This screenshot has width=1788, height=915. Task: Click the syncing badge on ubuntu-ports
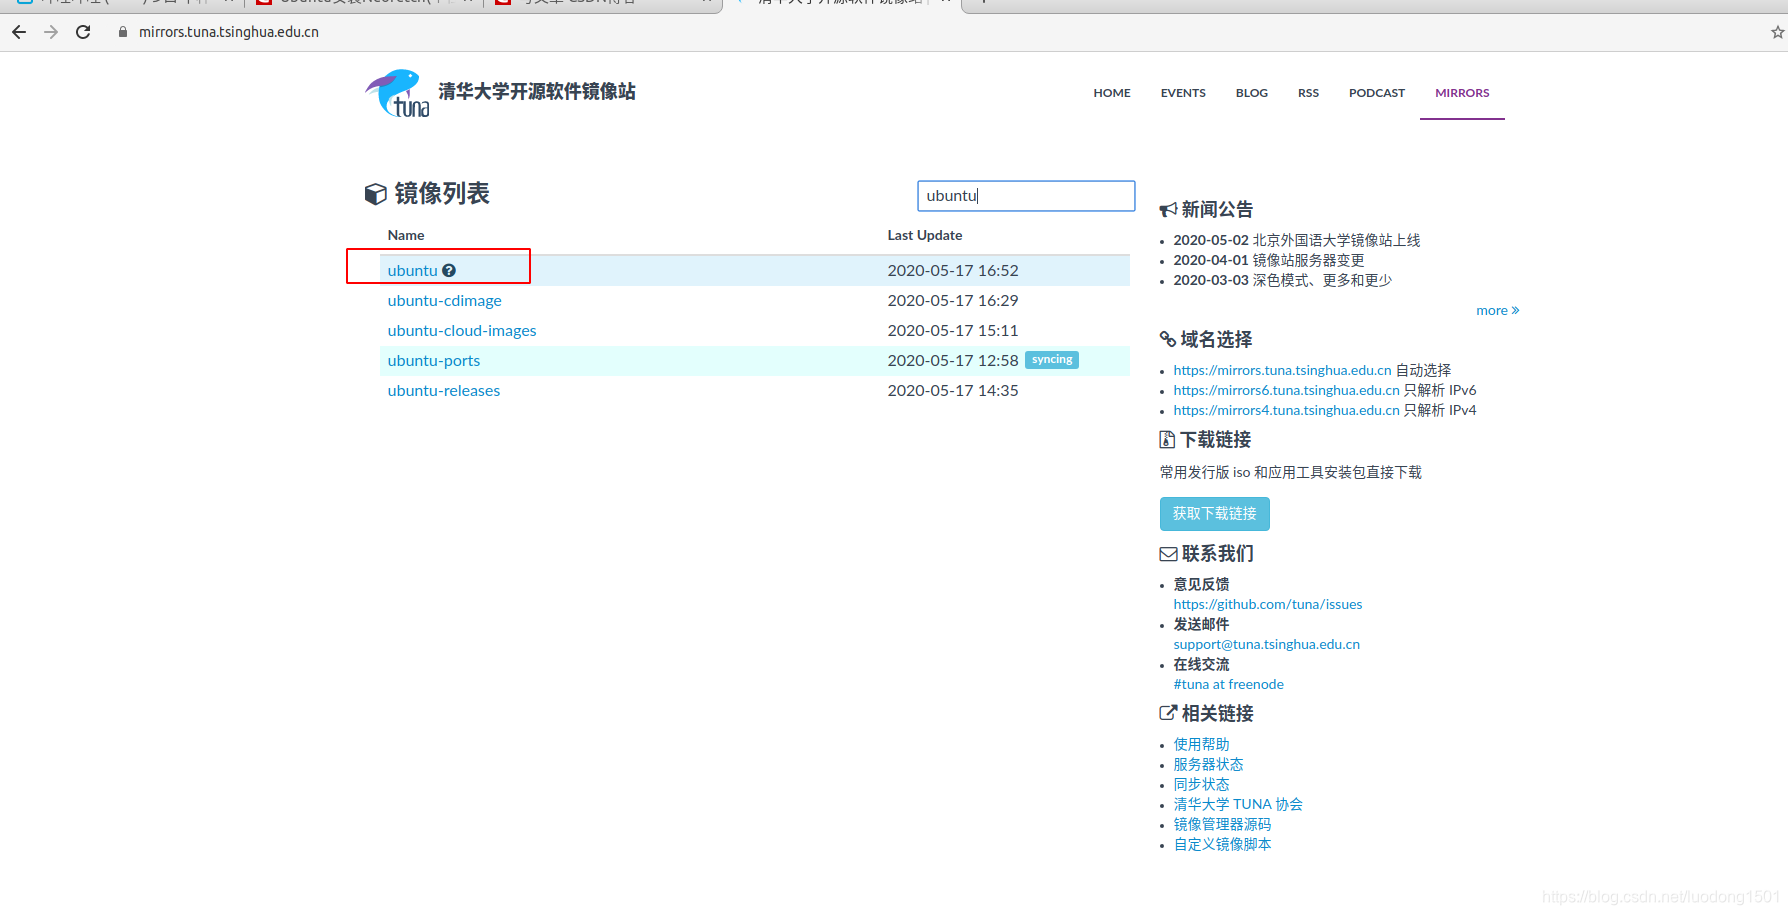tap(1052, 360)
